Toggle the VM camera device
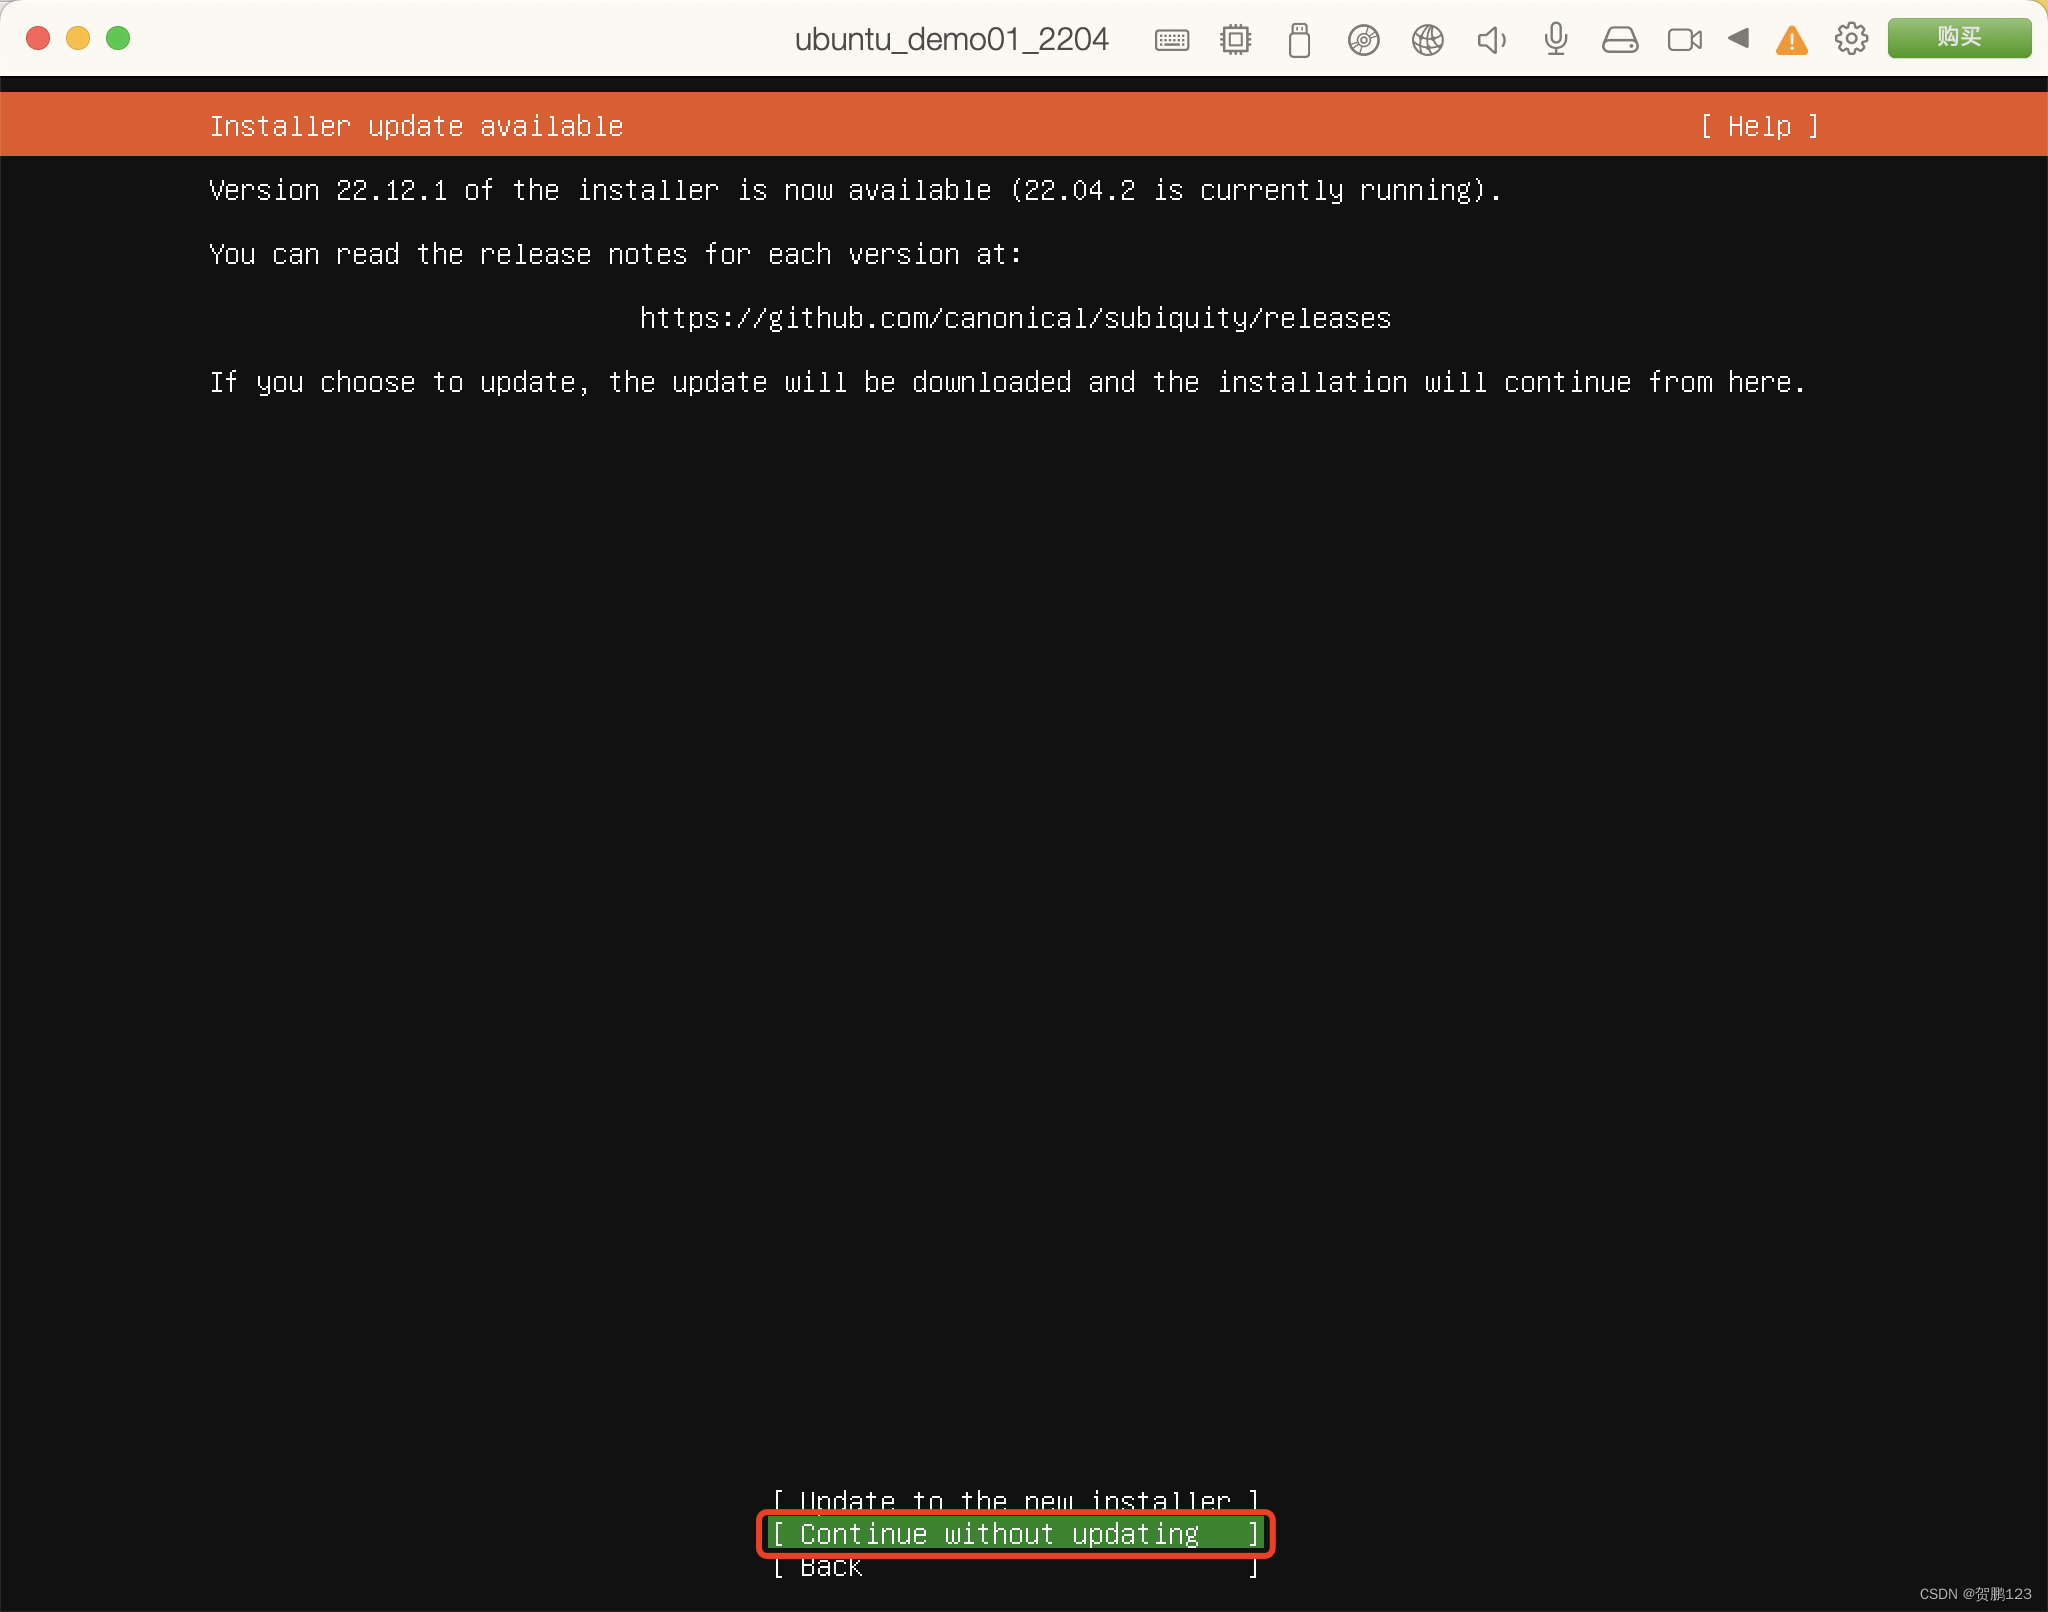This screenshot has width=2048, height=1612. pyautogui.click(x=1684, y=39)
